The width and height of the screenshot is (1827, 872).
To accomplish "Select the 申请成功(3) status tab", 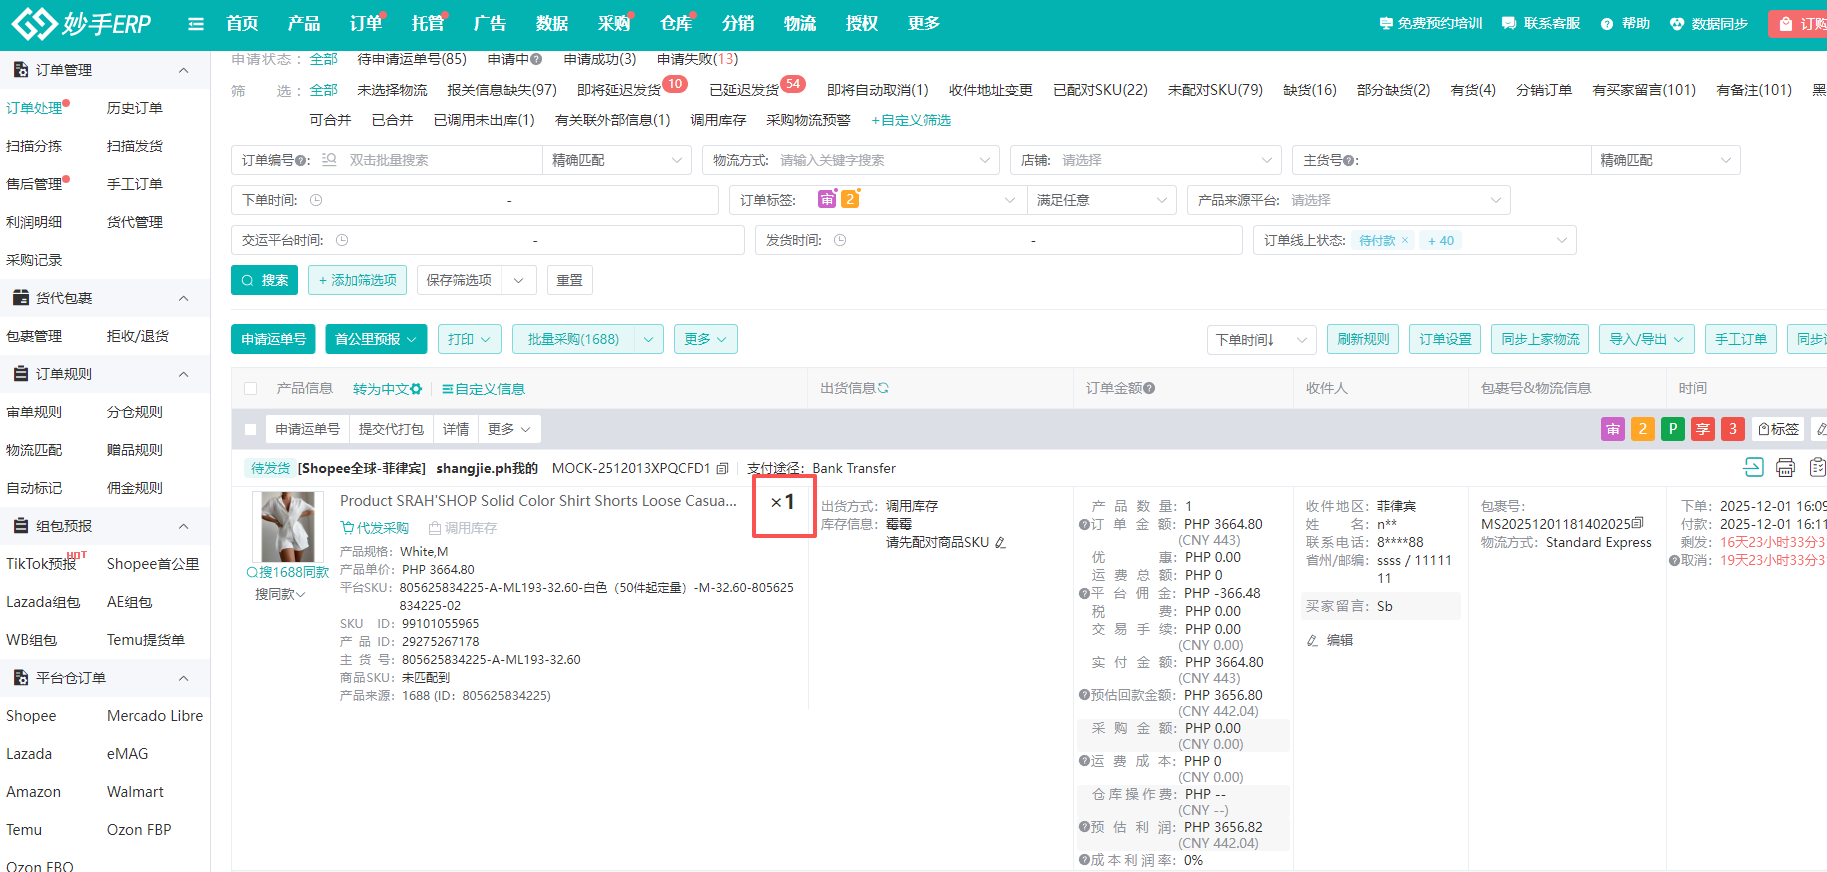I will tap(599, 59).
